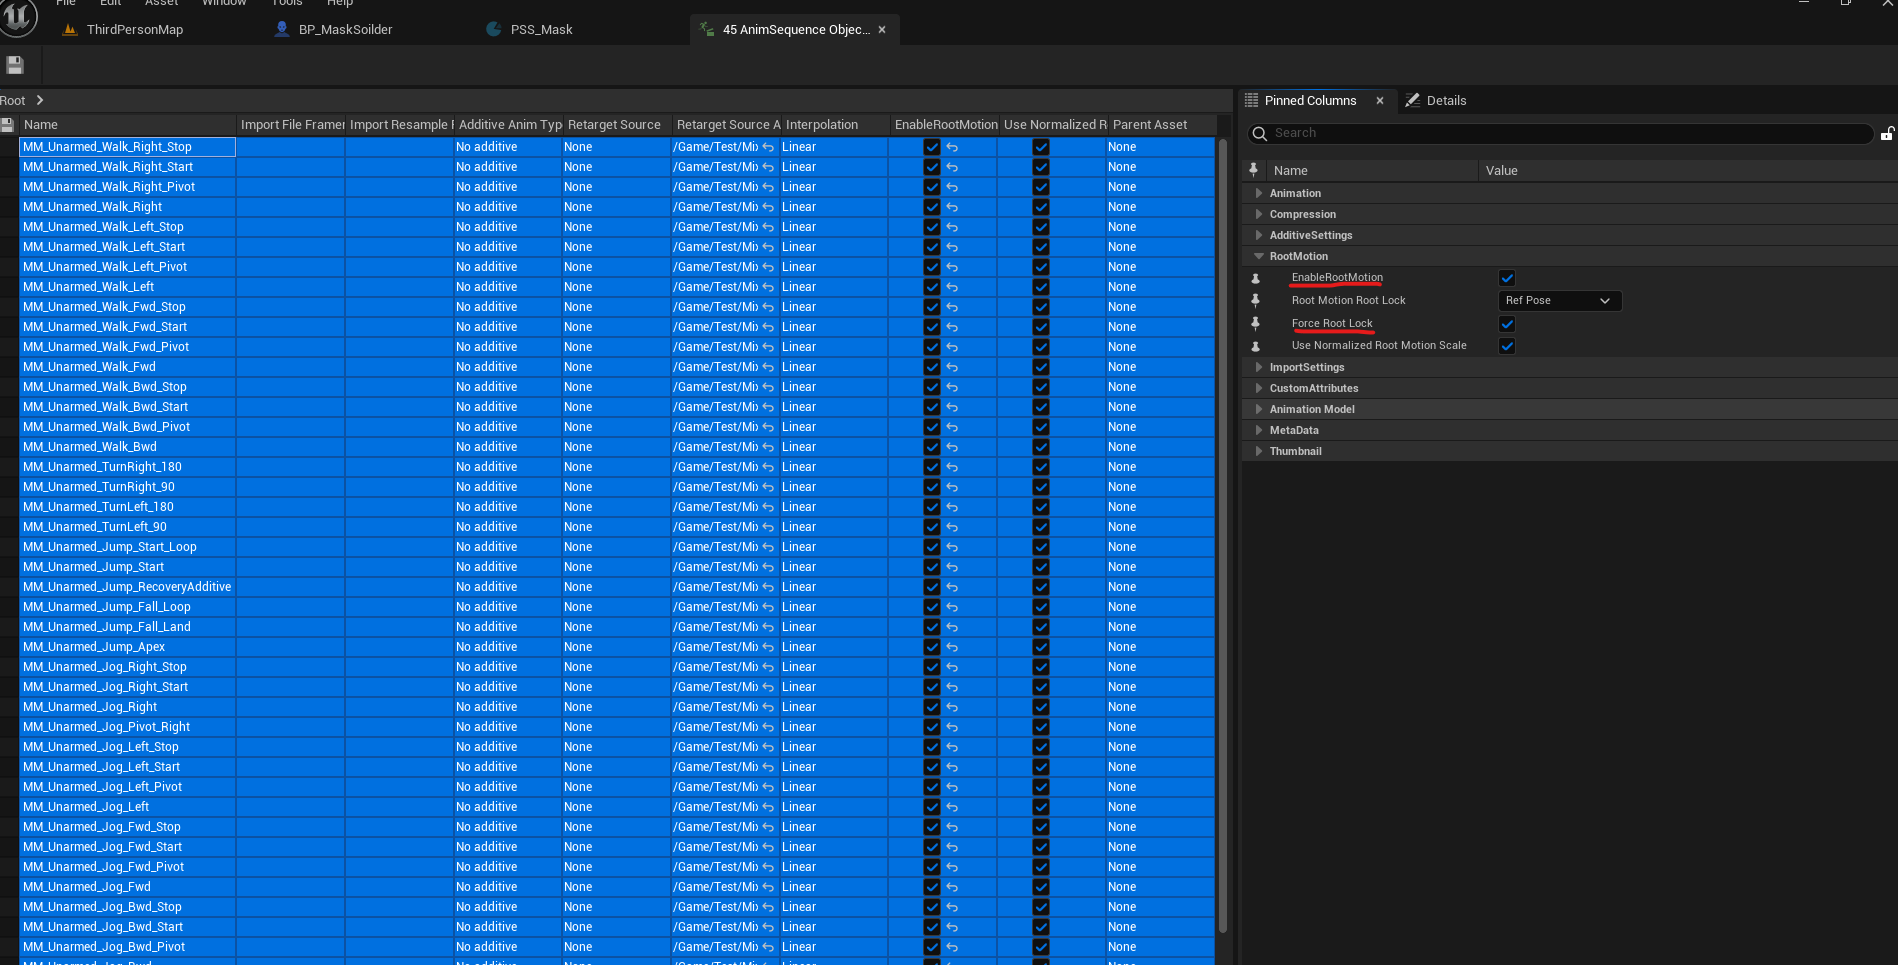Click the Pinned Columns grid icon

coord(1251,100)
